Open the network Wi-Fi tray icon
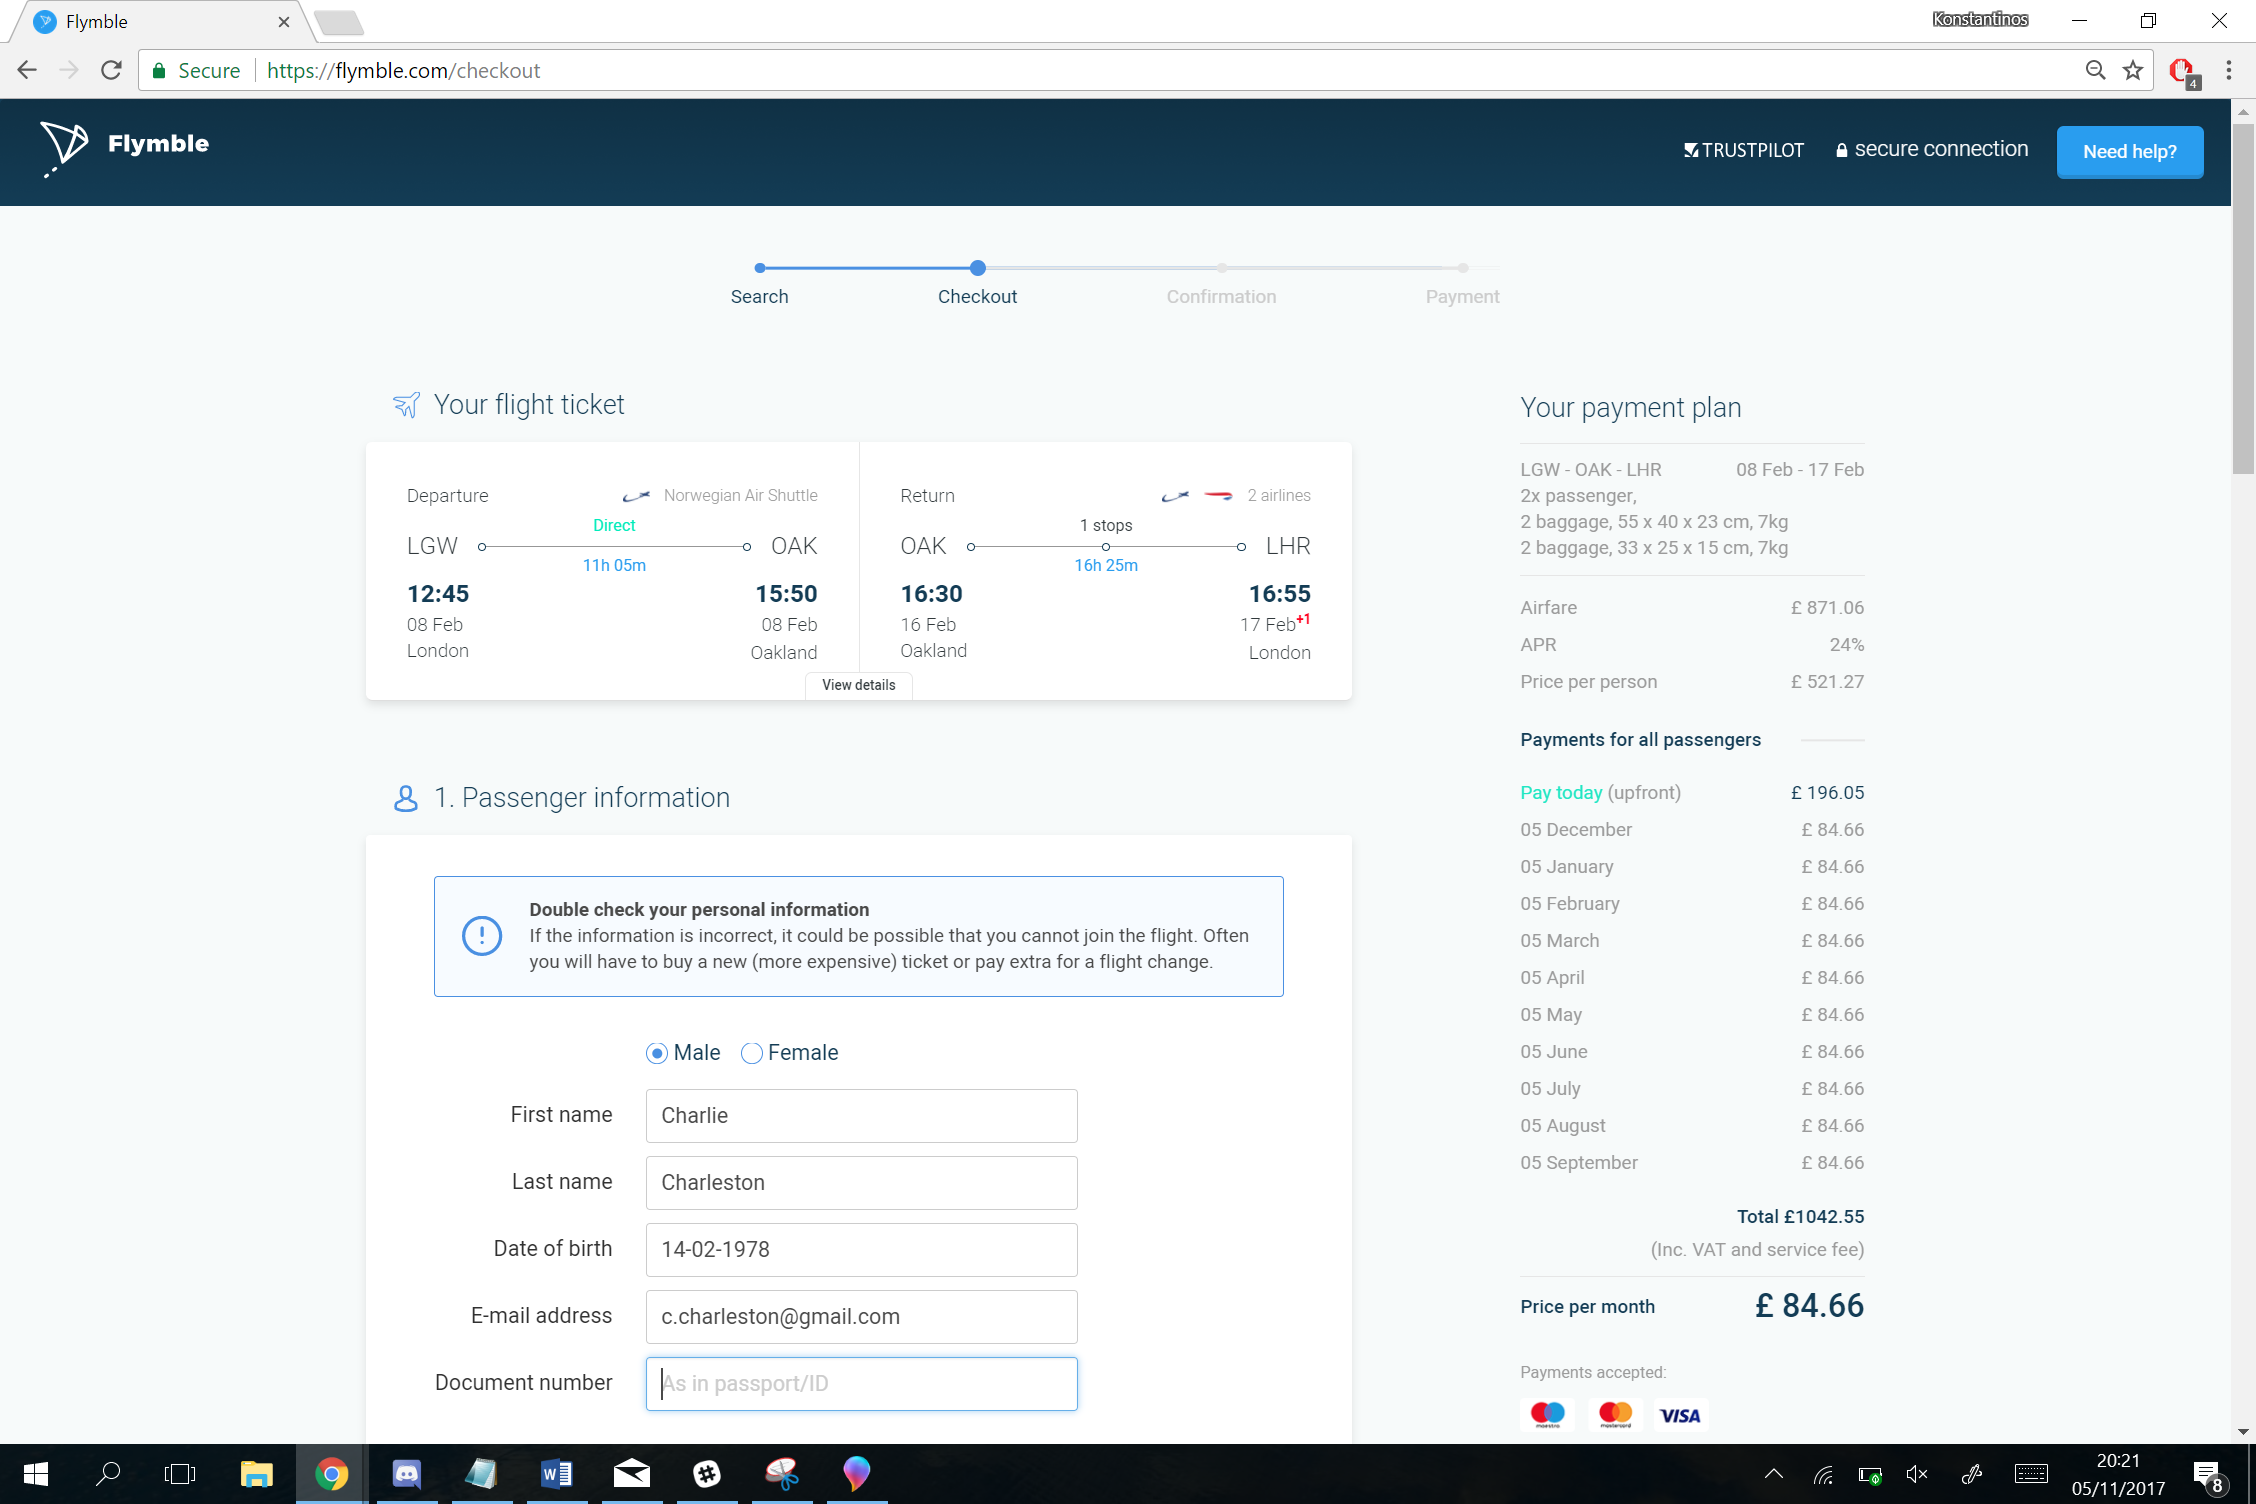2256x1504 pixels. tap(1823, 1474)
